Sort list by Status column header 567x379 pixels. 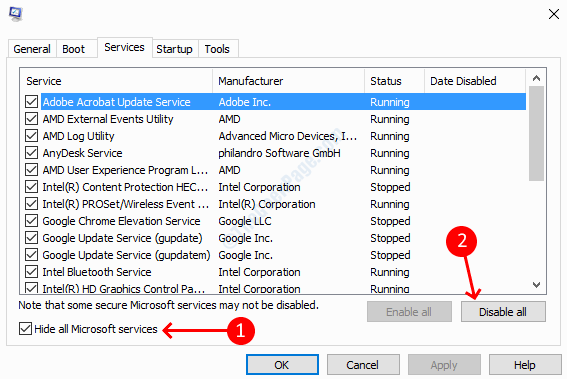[395, 81]
